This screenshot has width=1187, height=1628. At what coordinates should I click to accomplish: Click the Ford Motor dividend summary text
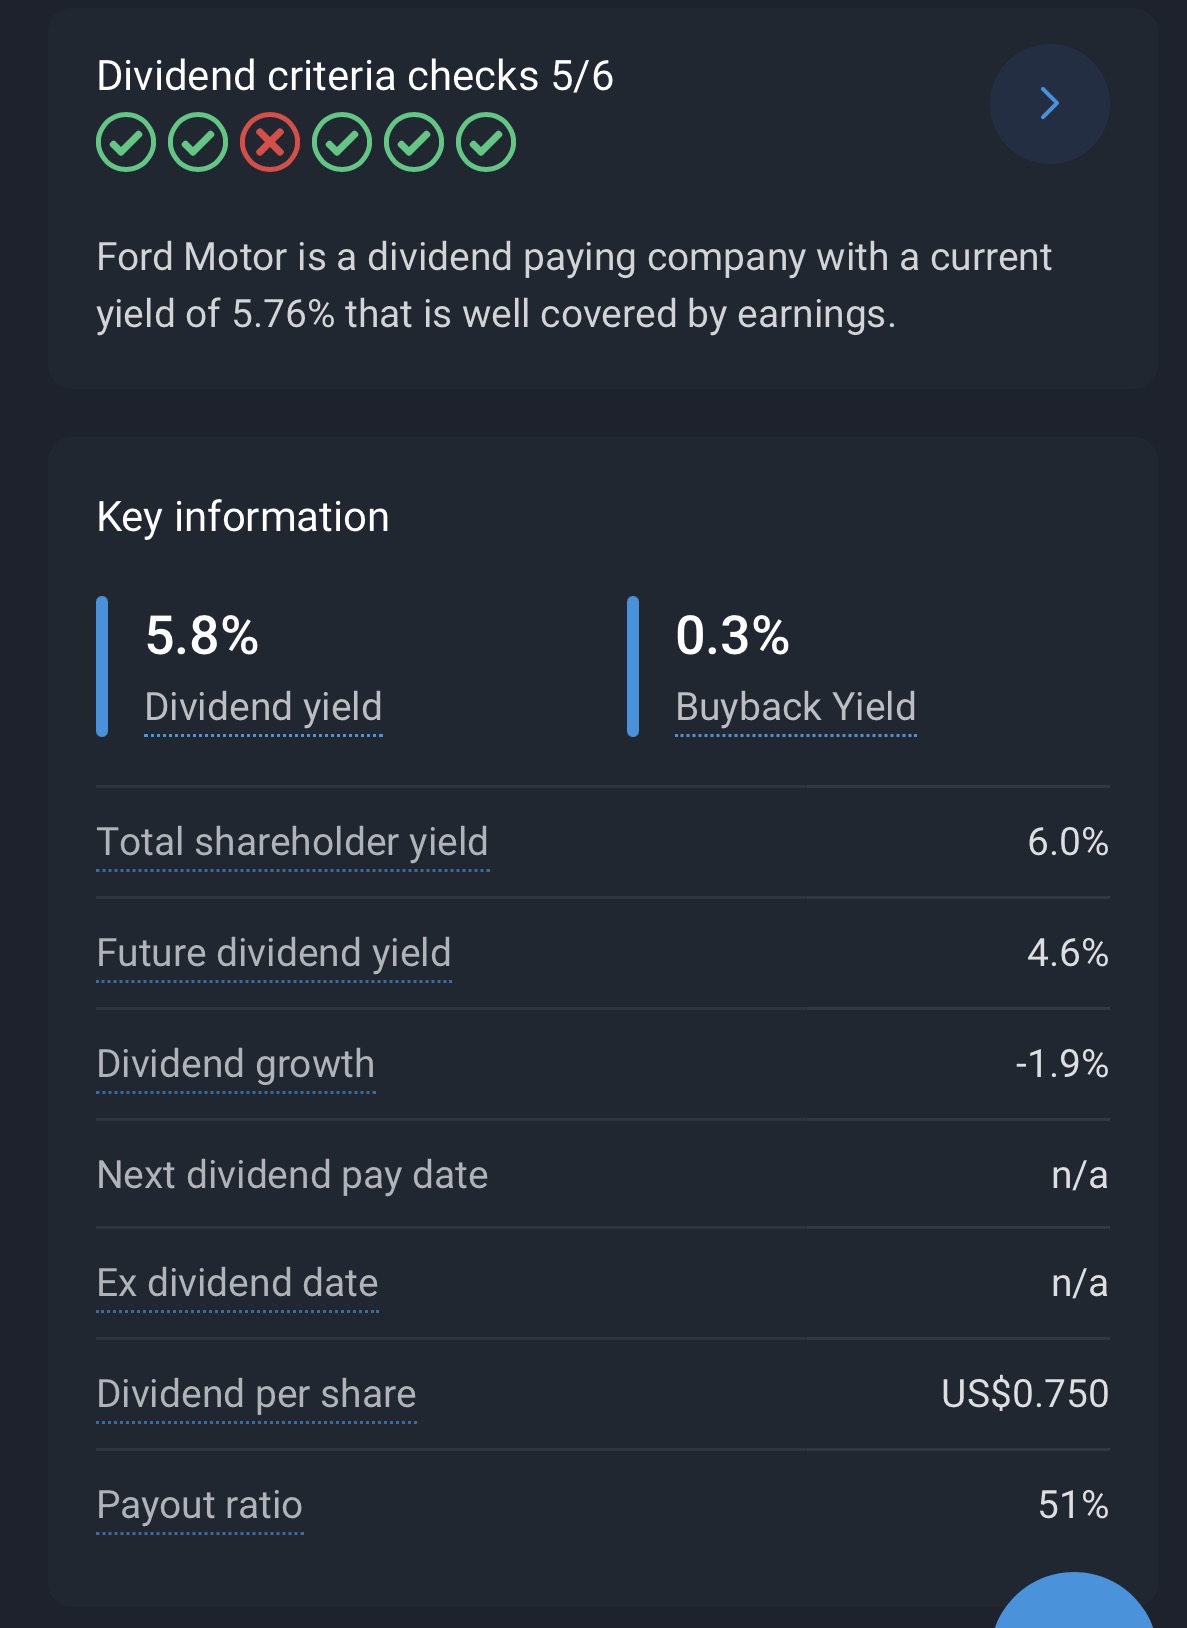(573, 285)
